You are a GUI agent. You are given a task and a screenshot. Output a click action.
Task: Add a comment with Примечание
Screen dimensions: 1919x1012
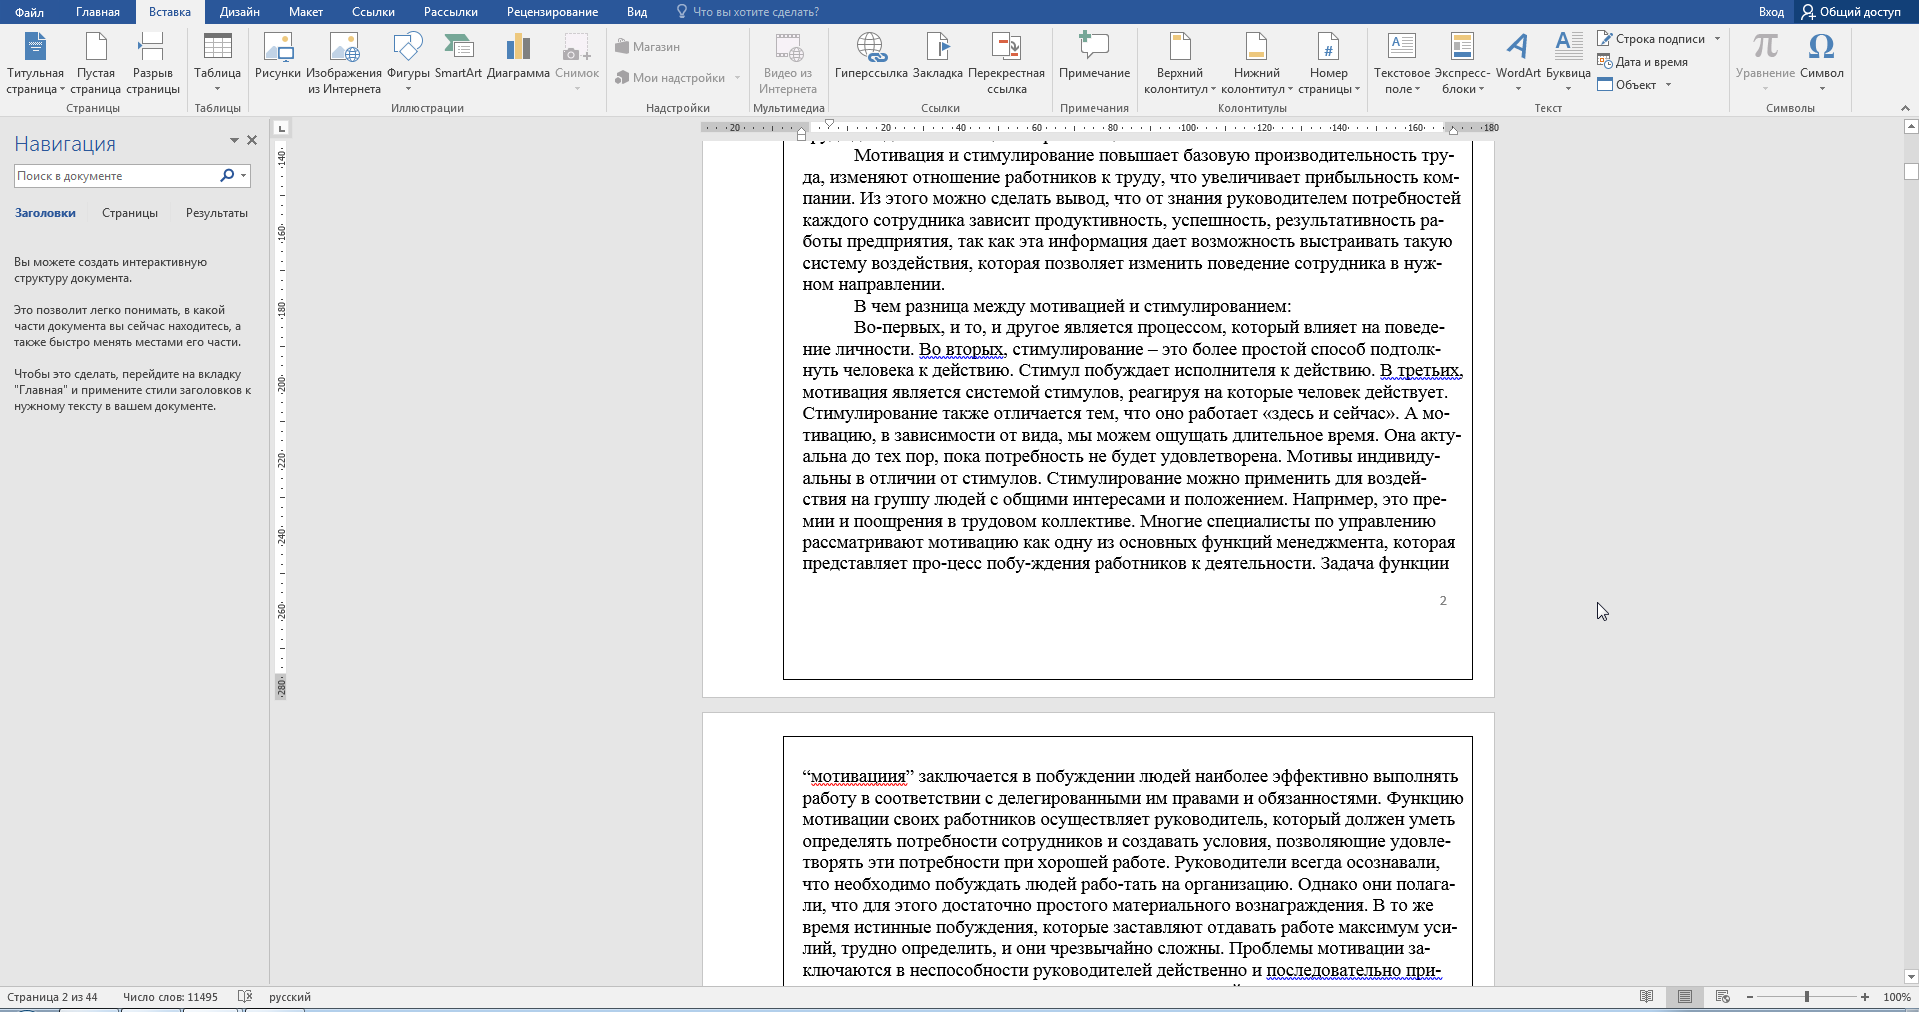coord(1095,56)
